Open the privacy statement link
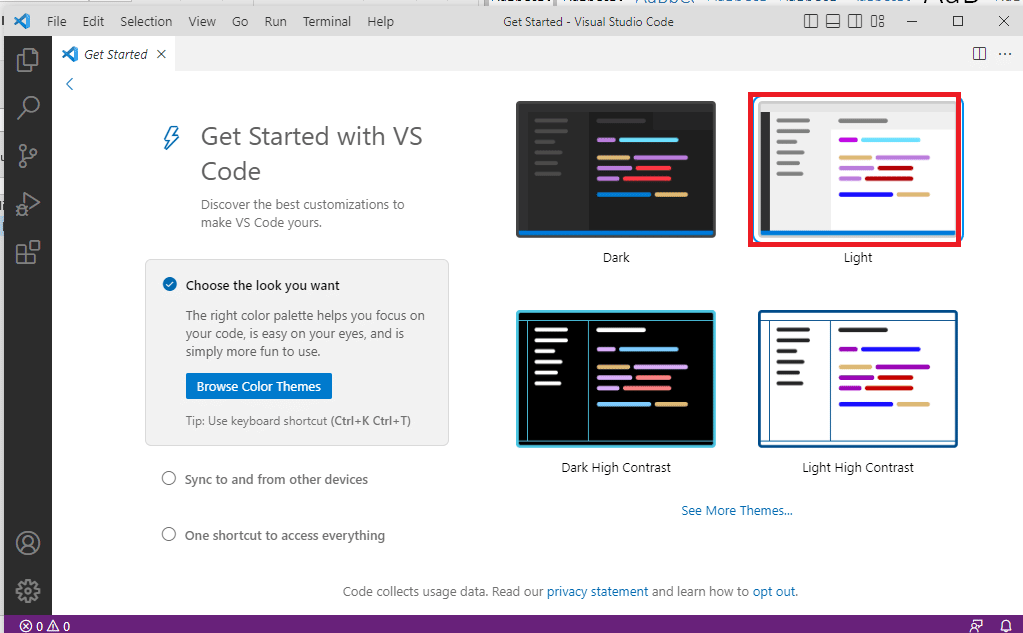This screenshot has width=1023, height=633. coord(598,591)
